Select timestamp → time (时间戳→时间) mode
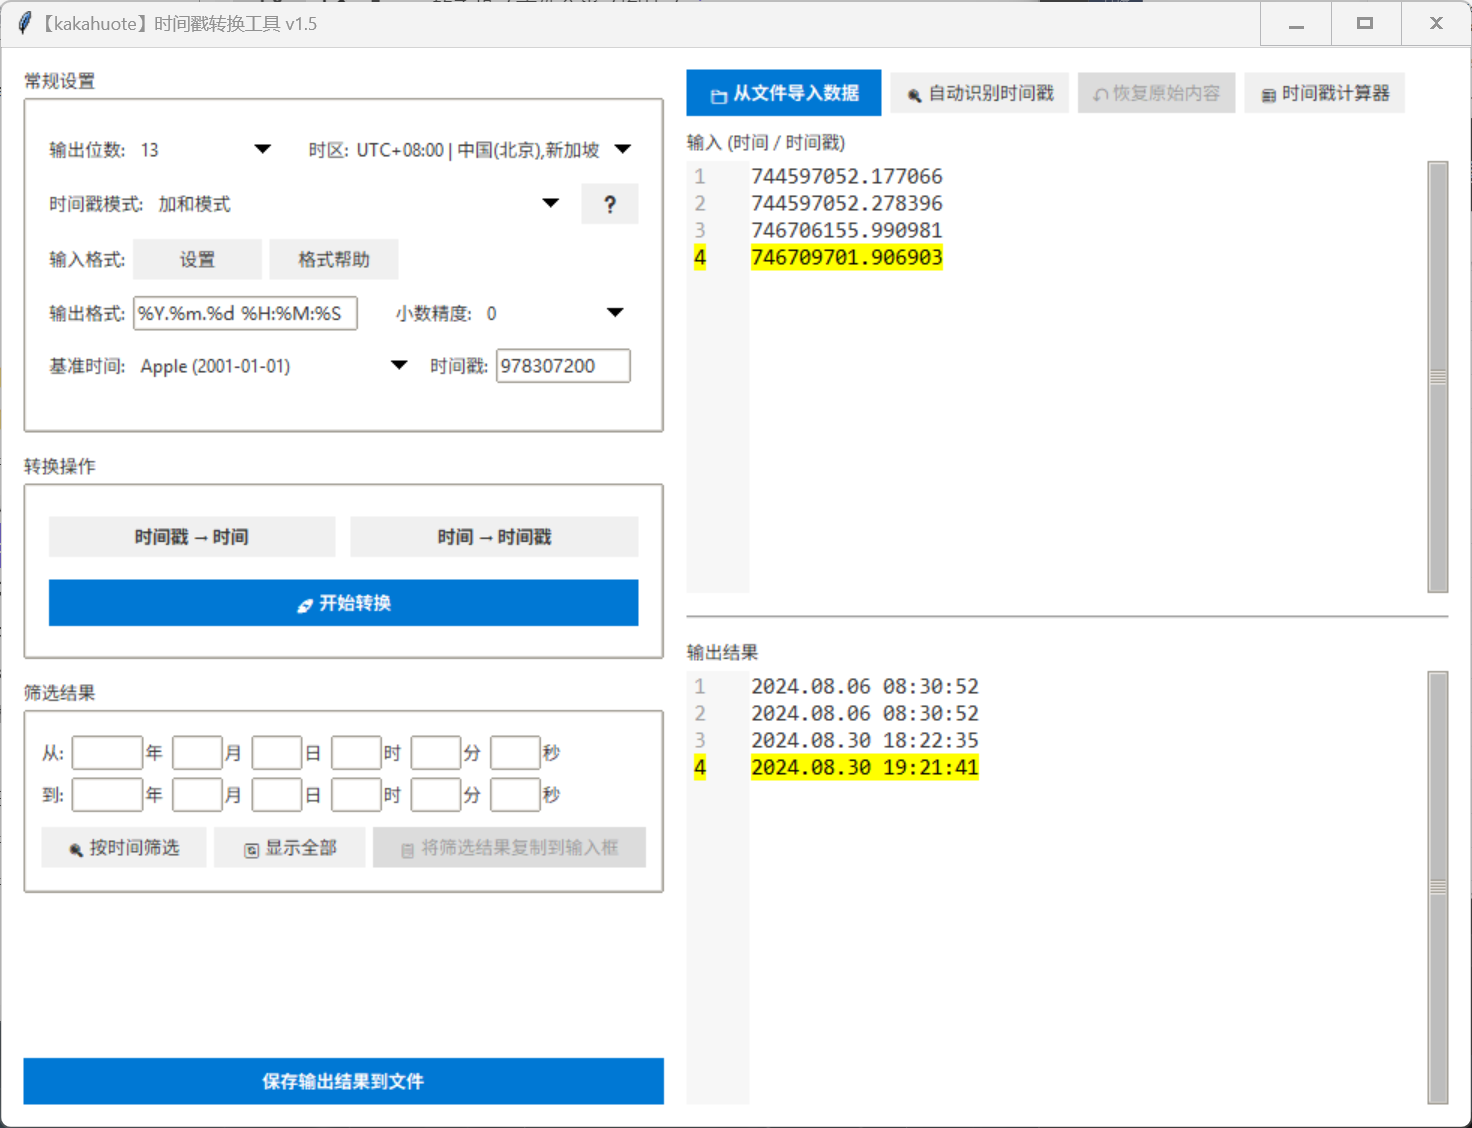This screenshot has height=1128, width=1472. (192, 537)
